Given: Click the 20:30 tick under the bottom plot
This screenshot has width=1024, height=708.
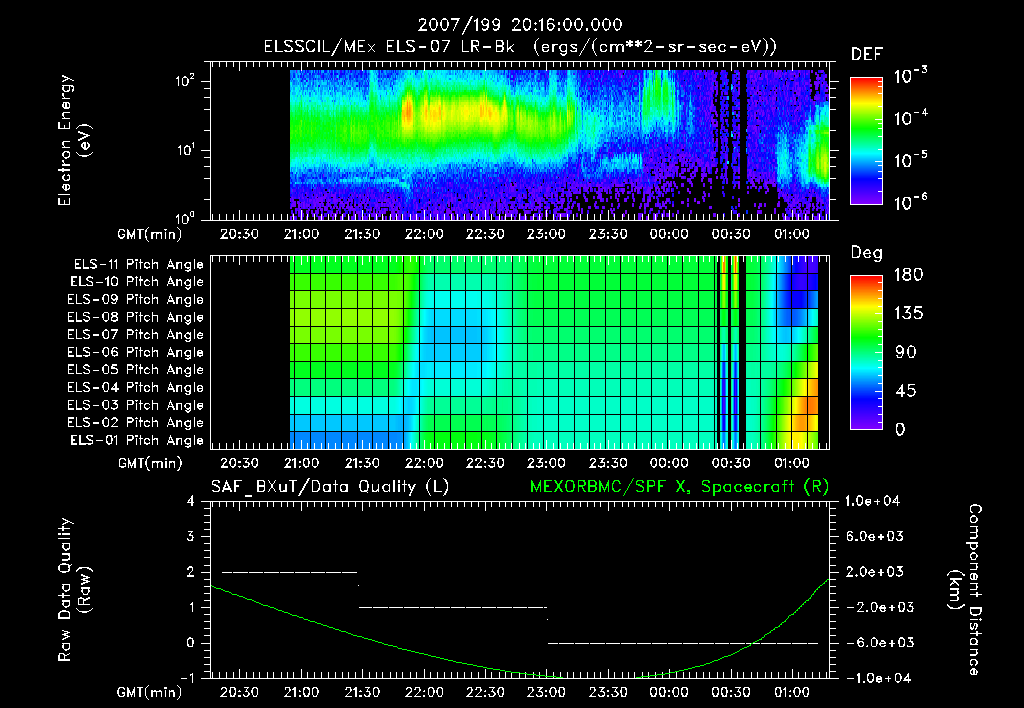Looking at the screenshot, I should point(239,692).
